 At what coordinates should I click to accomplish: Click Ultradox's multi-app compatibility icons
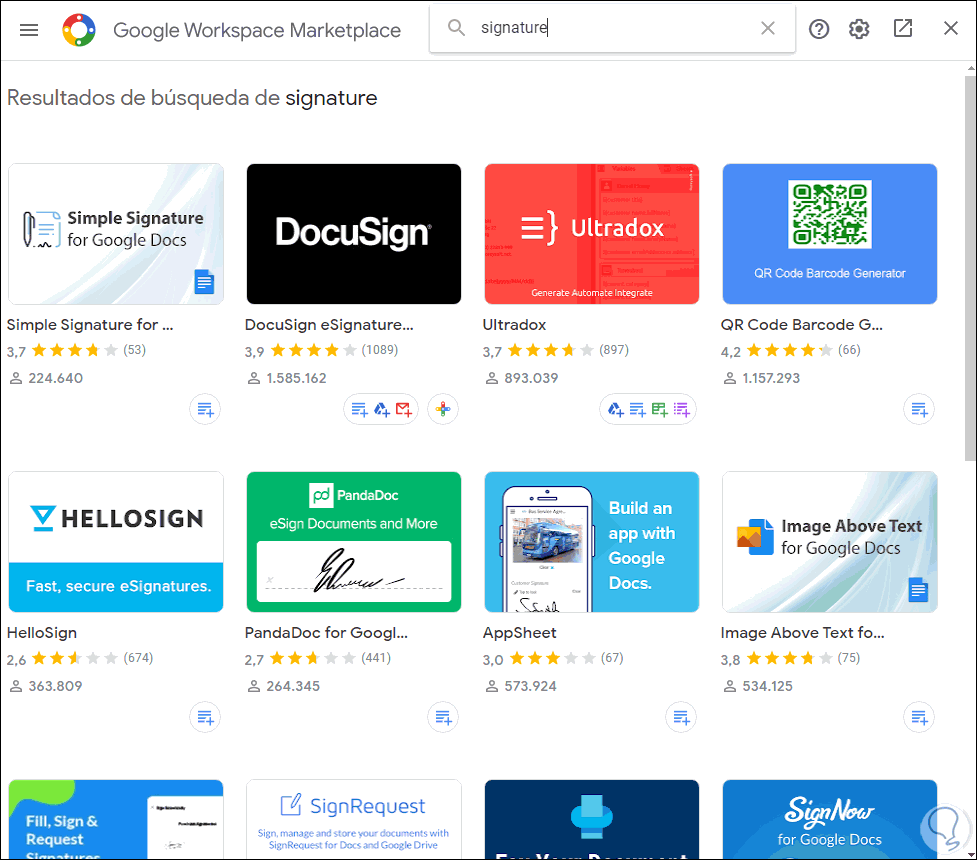point(648,409)
